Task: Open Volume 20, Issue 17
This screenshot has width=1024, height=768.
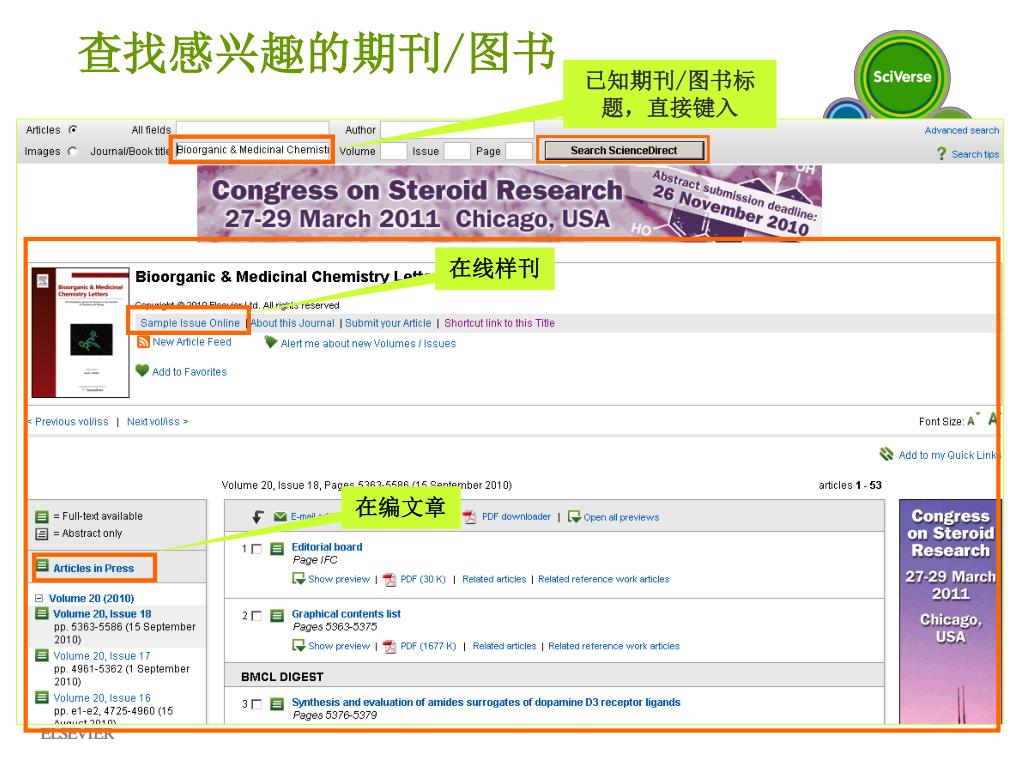Action: pyautogui.click(x=102, y=656)
